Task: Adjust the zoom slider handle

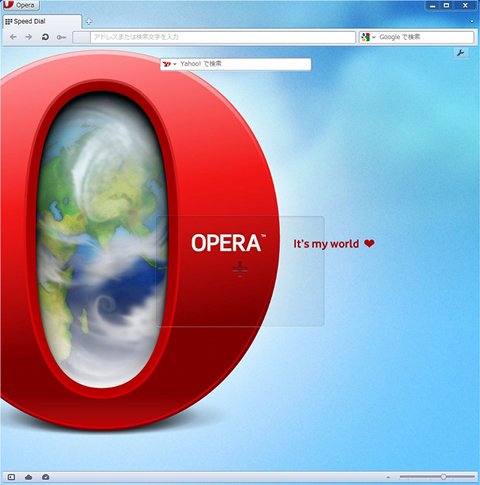Action: (443, 477)
